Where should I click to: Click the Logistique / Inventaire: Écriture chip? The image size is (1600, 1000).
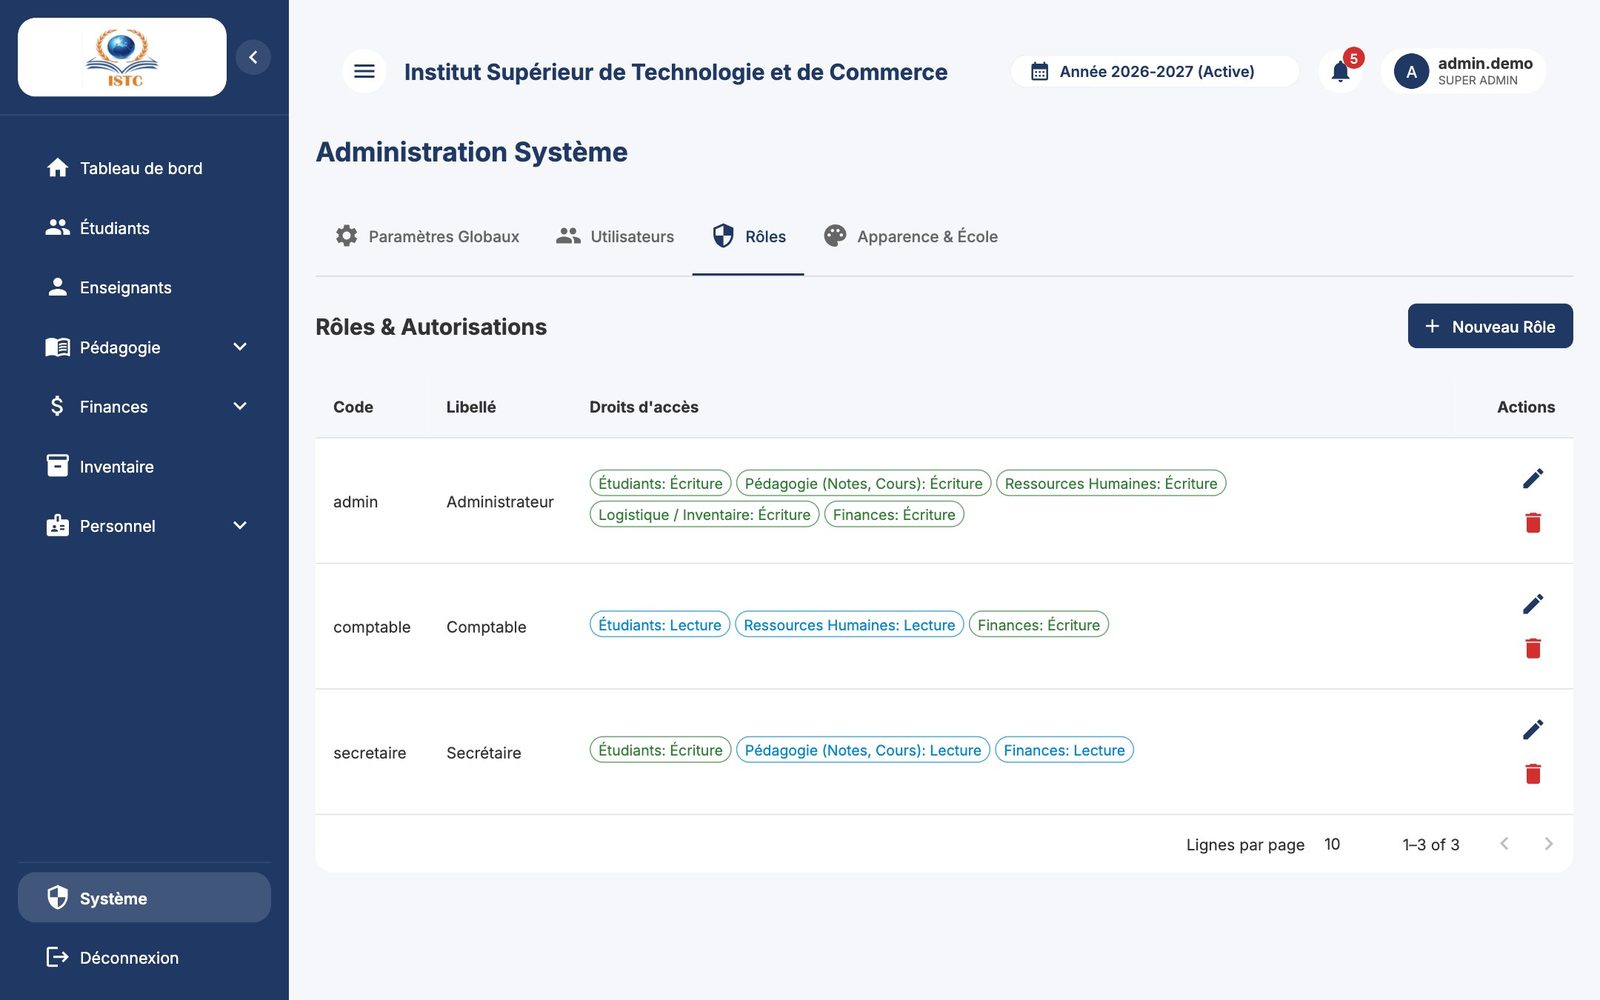(x=704, y=514)
